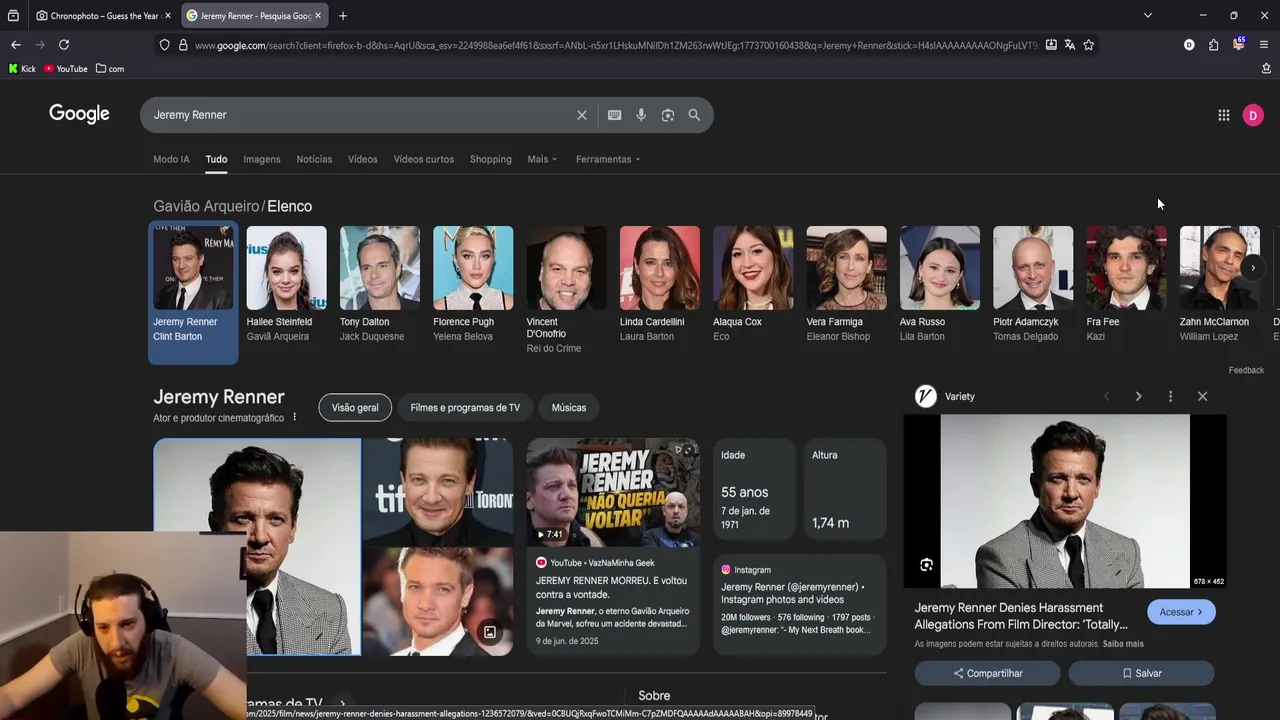Reload the current page
1280x720 pixels.
pos(64,45)
